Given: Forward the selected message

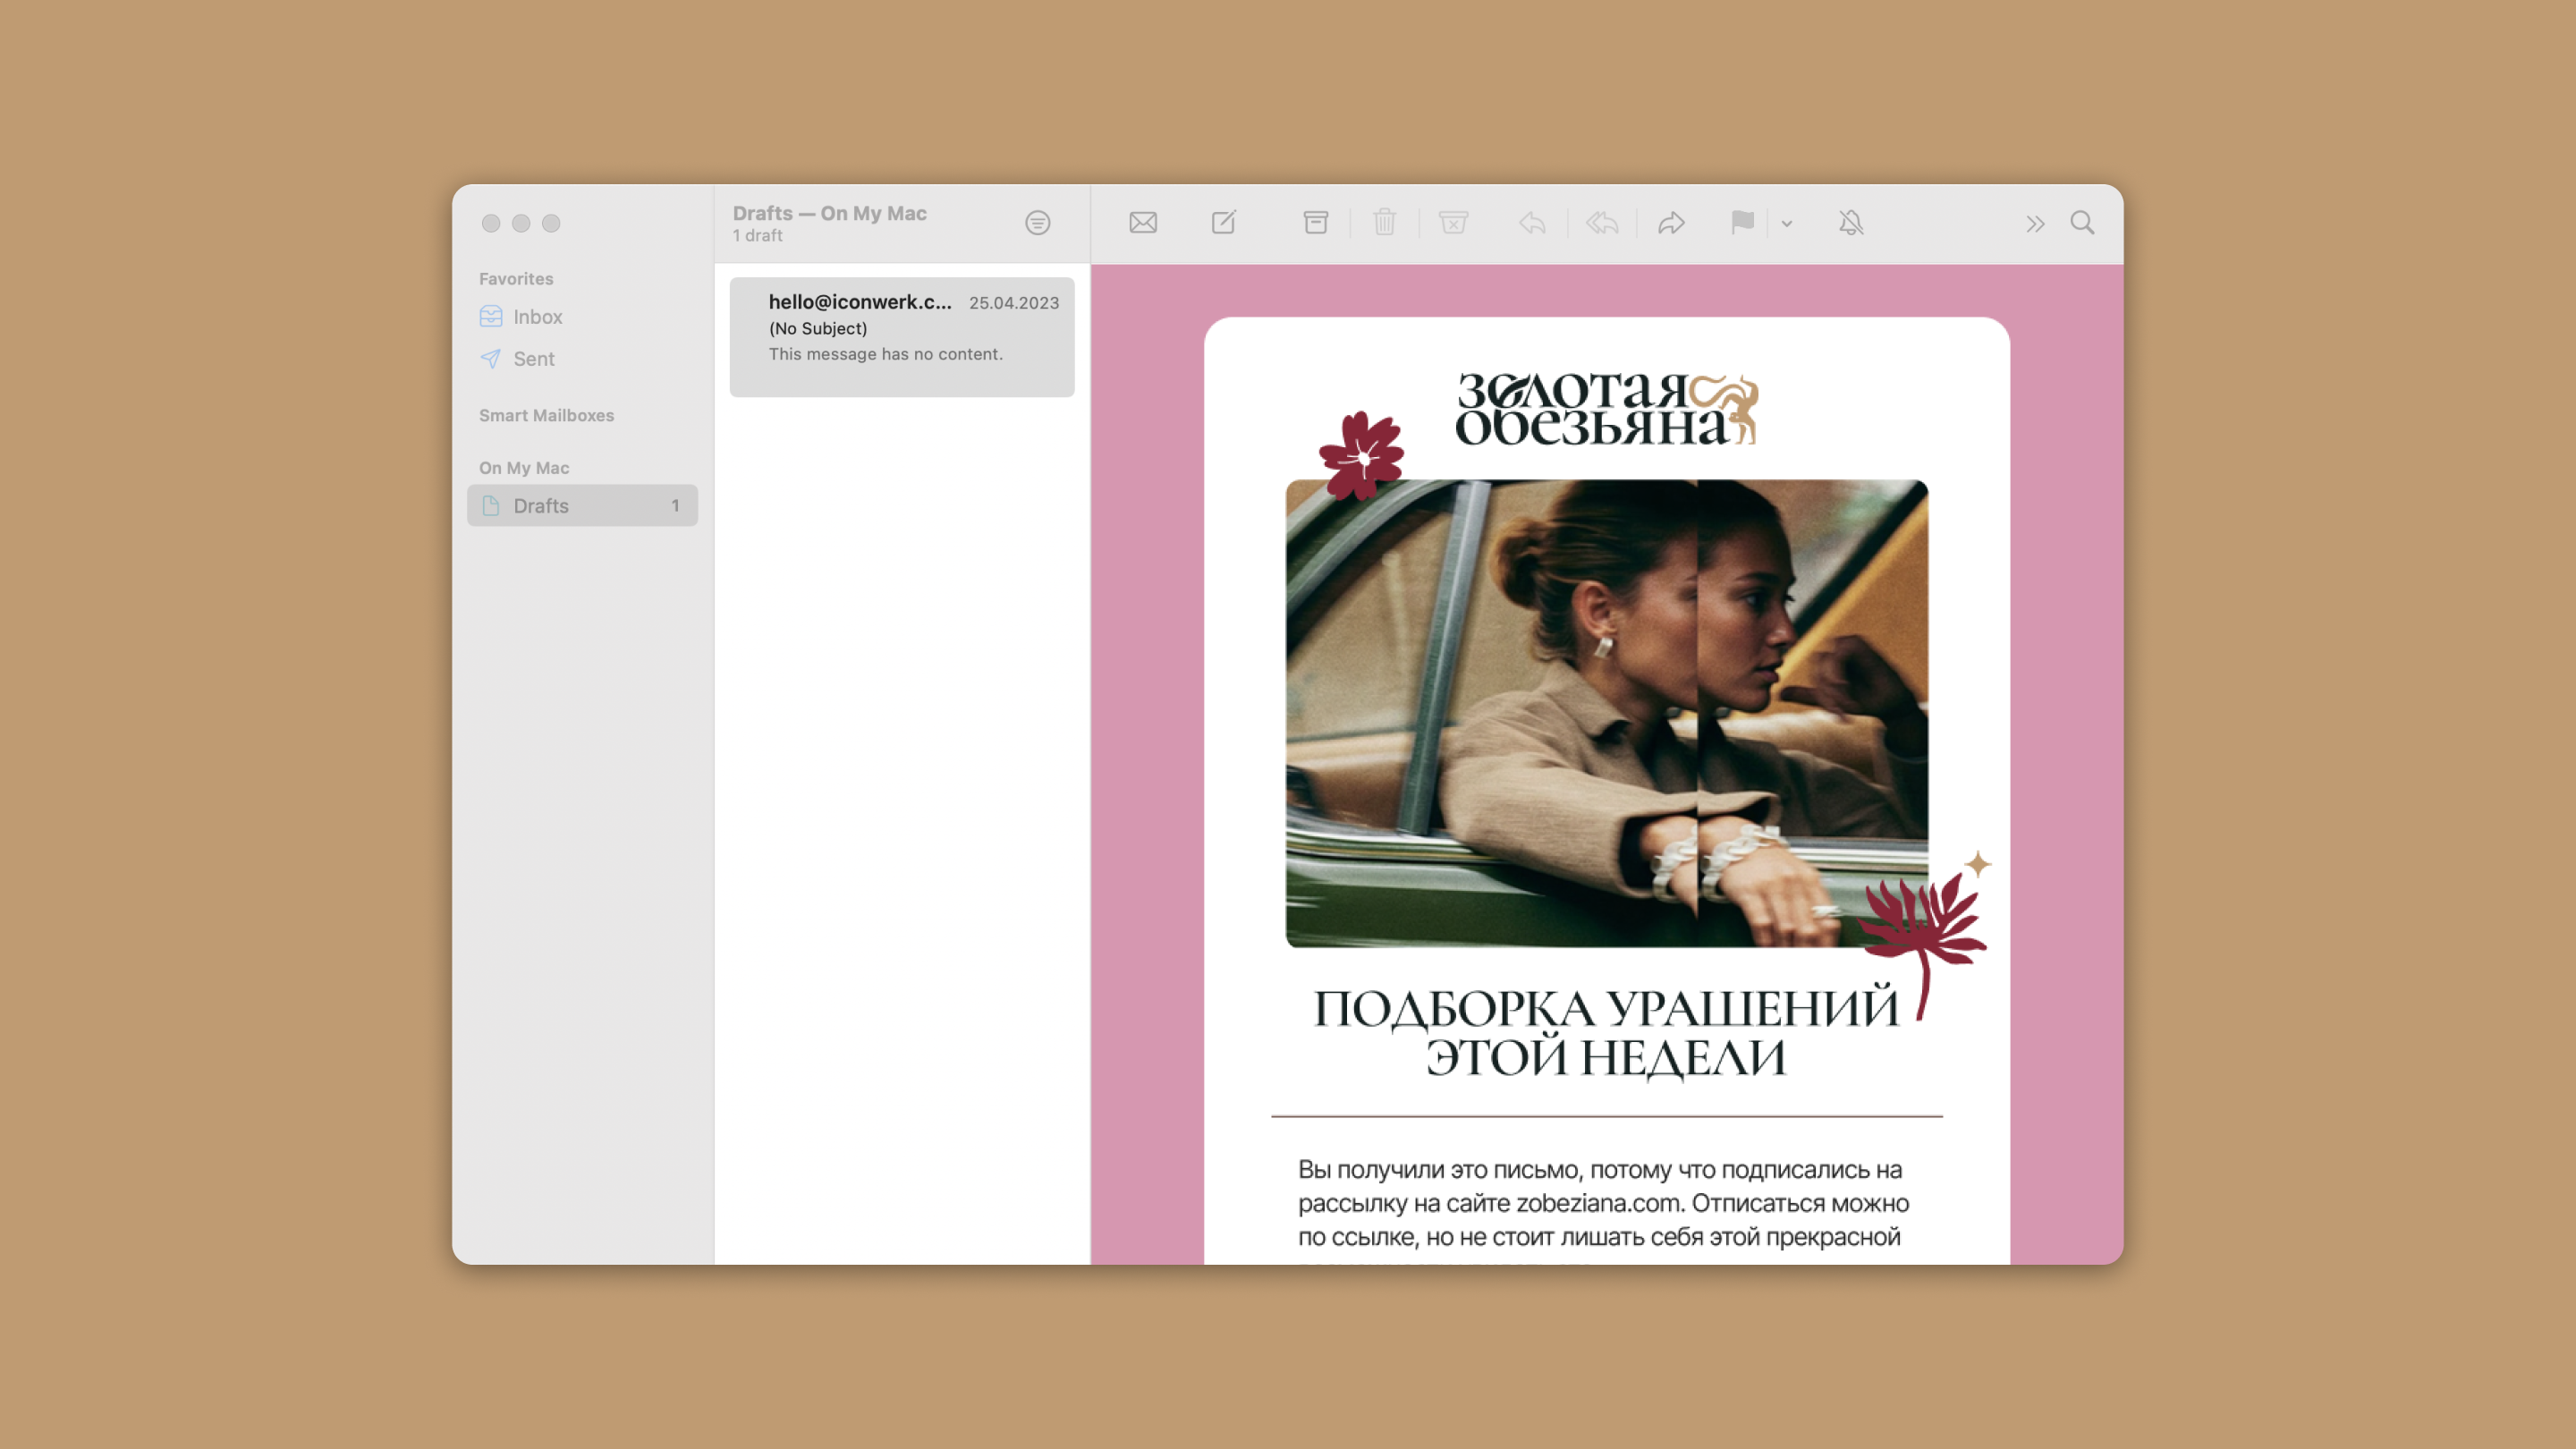Looking at the screenshot, I should tap(1671, 222).
